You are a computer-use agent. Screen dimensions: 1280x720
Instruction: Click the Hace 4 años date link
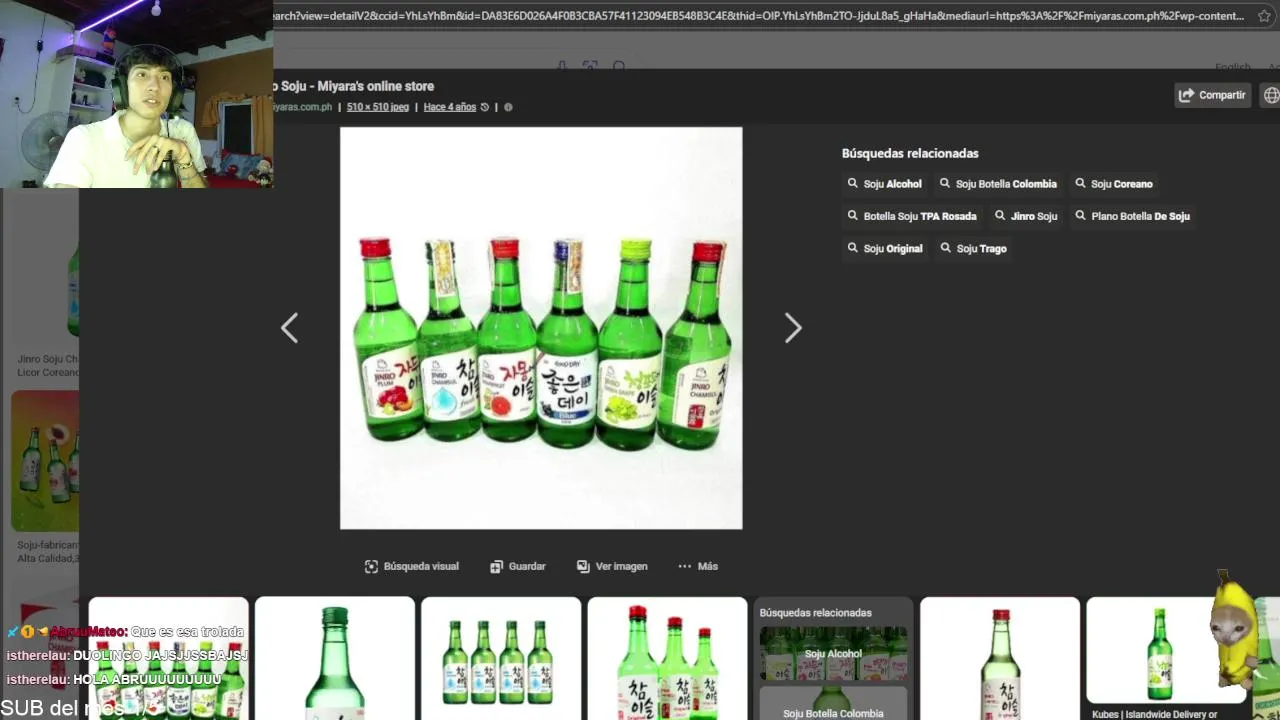pyautogui.click(x=449, y=107)
